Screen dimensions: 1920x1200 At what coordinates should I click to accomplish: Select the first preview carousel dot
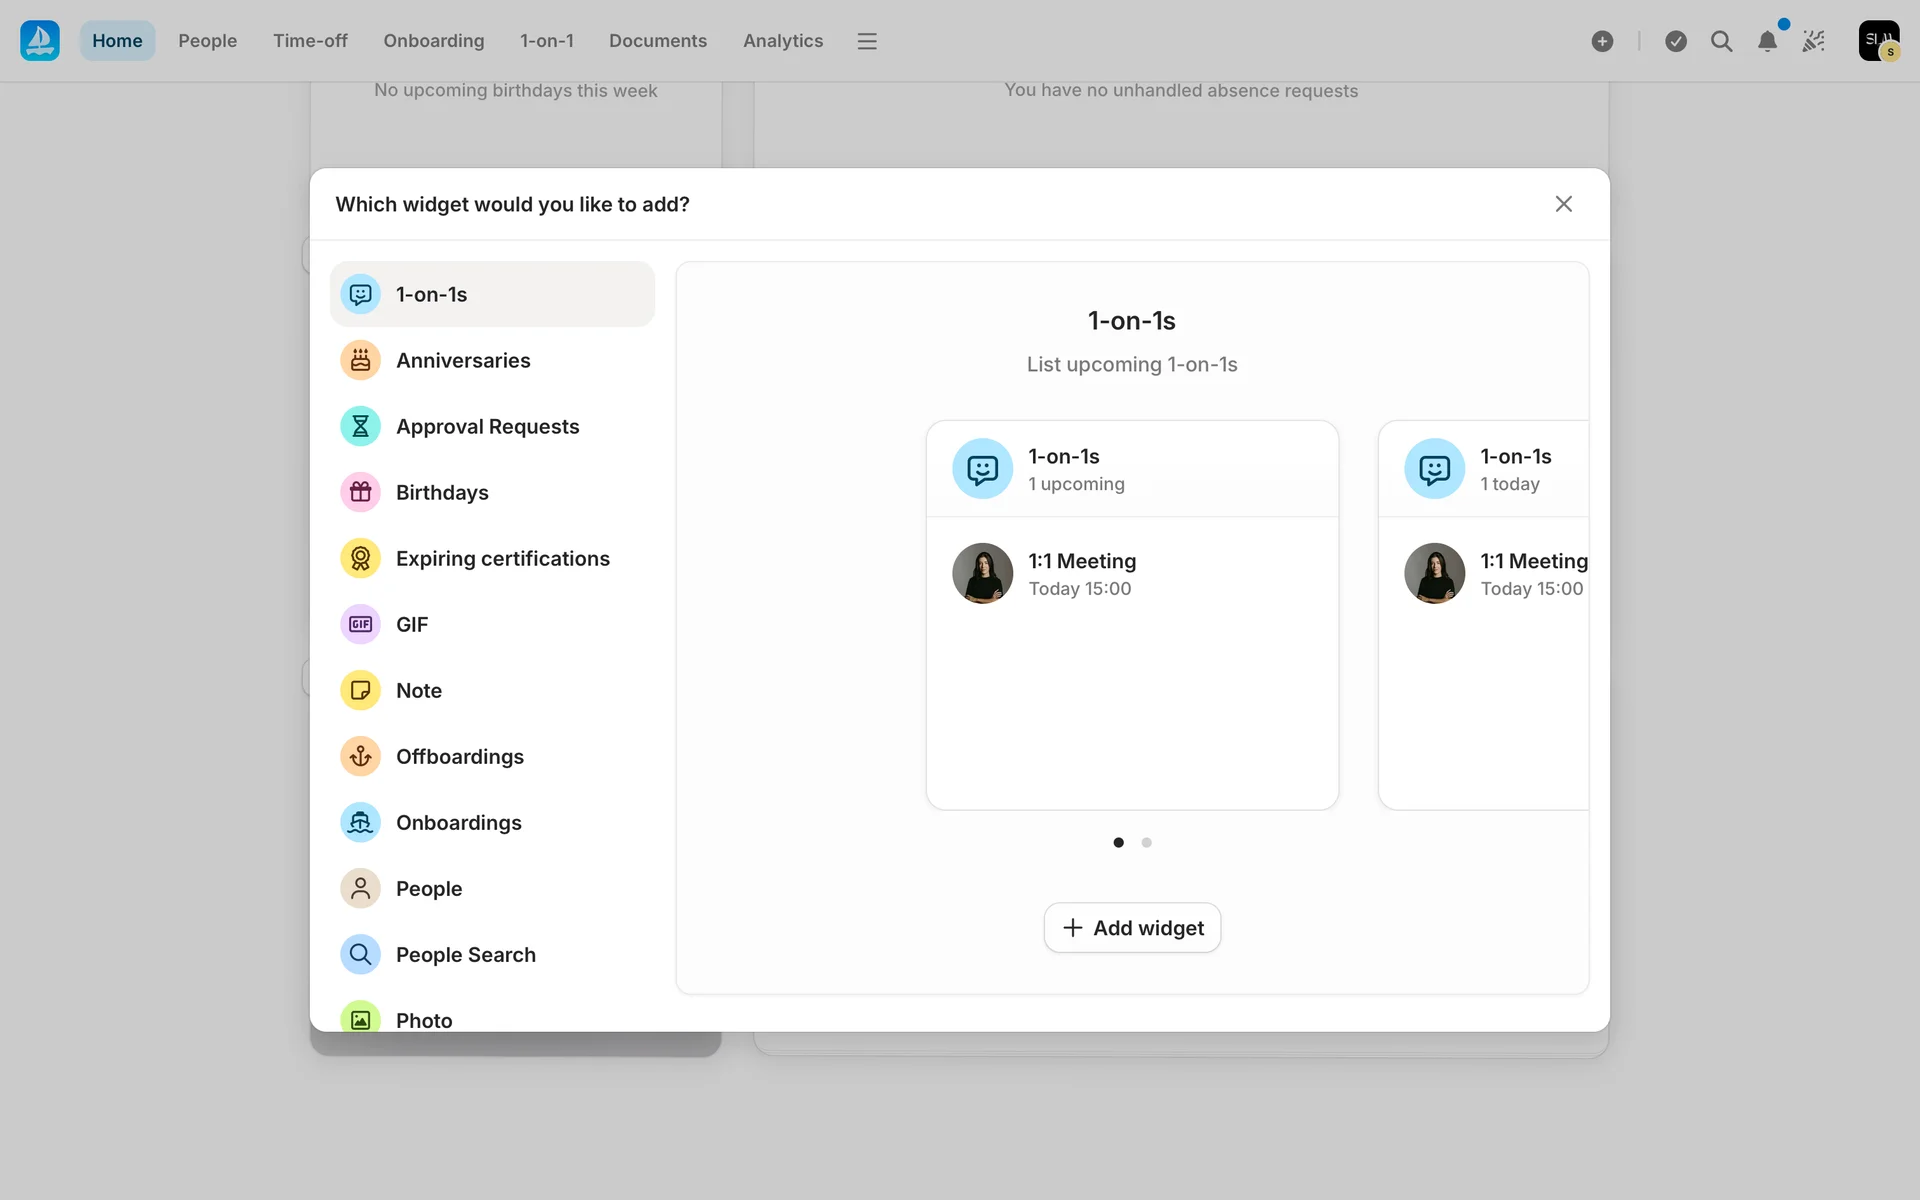point(1118,842)
